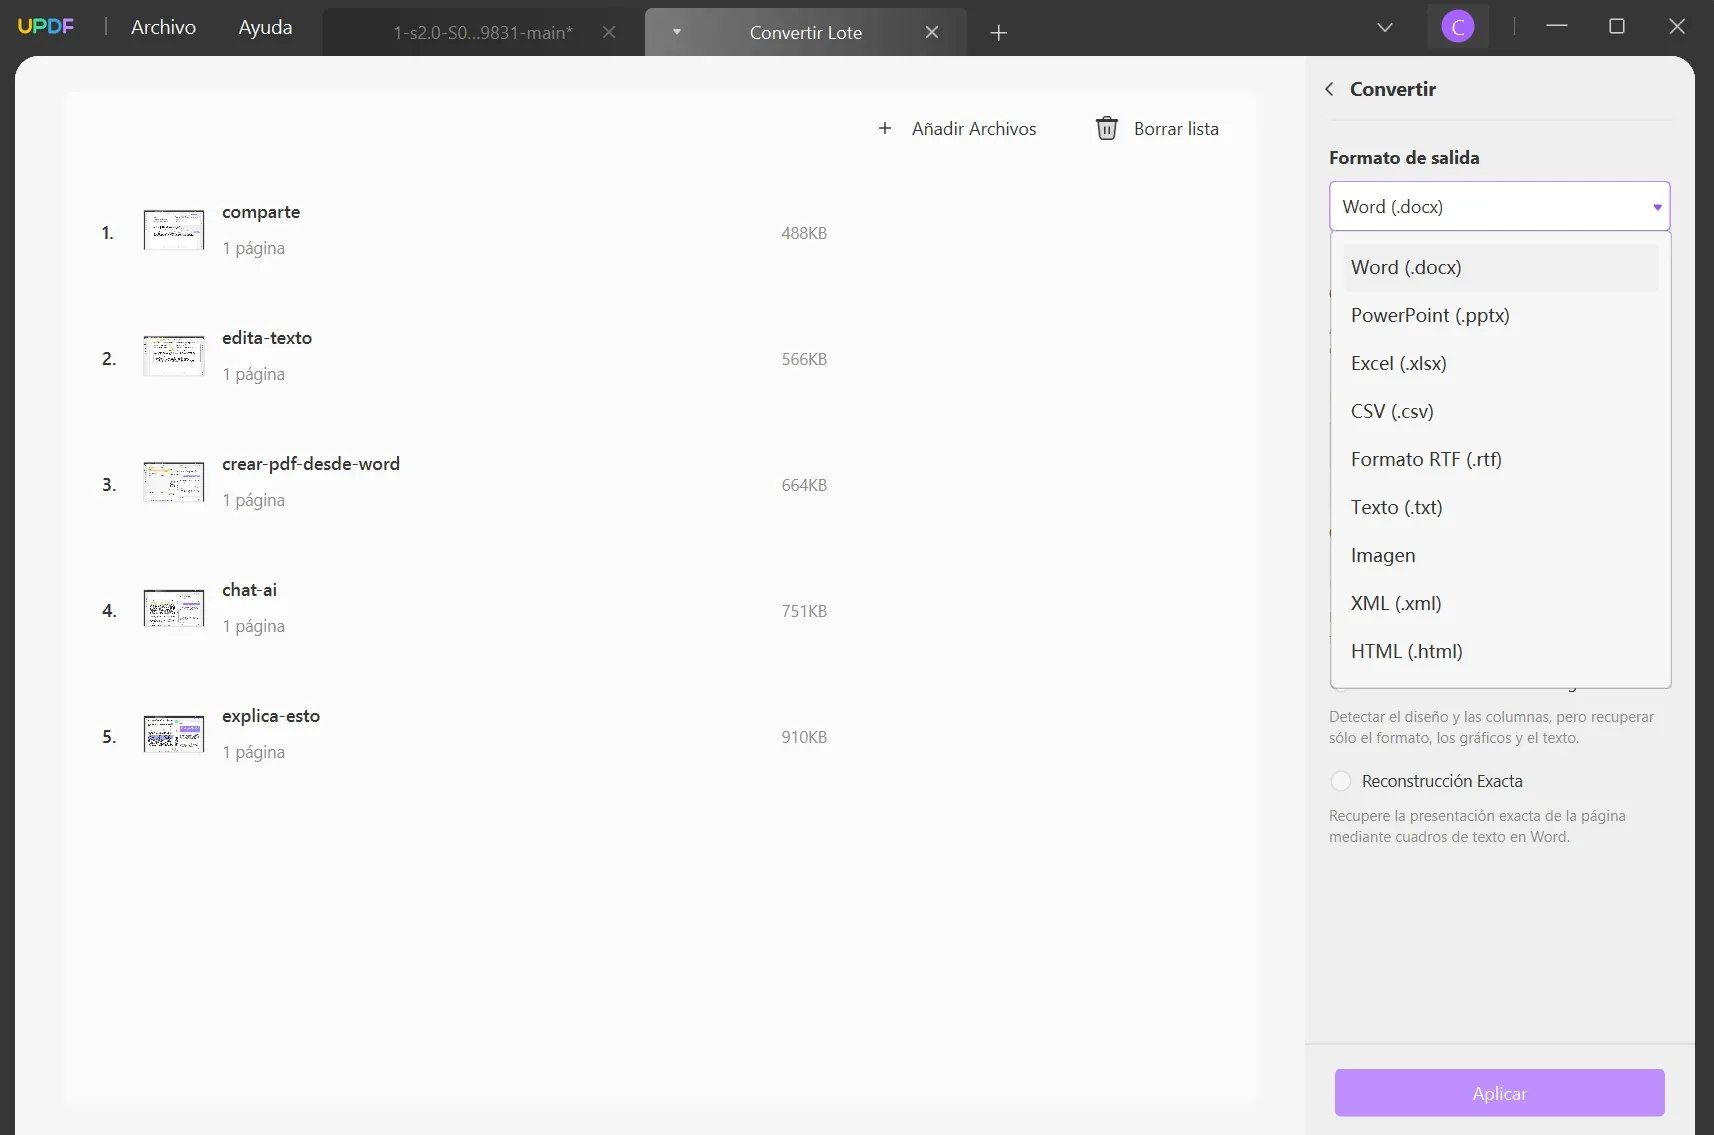Choose HTML (.html) output format
Screen dimensions: 1714x1135
pos(1500,651)
